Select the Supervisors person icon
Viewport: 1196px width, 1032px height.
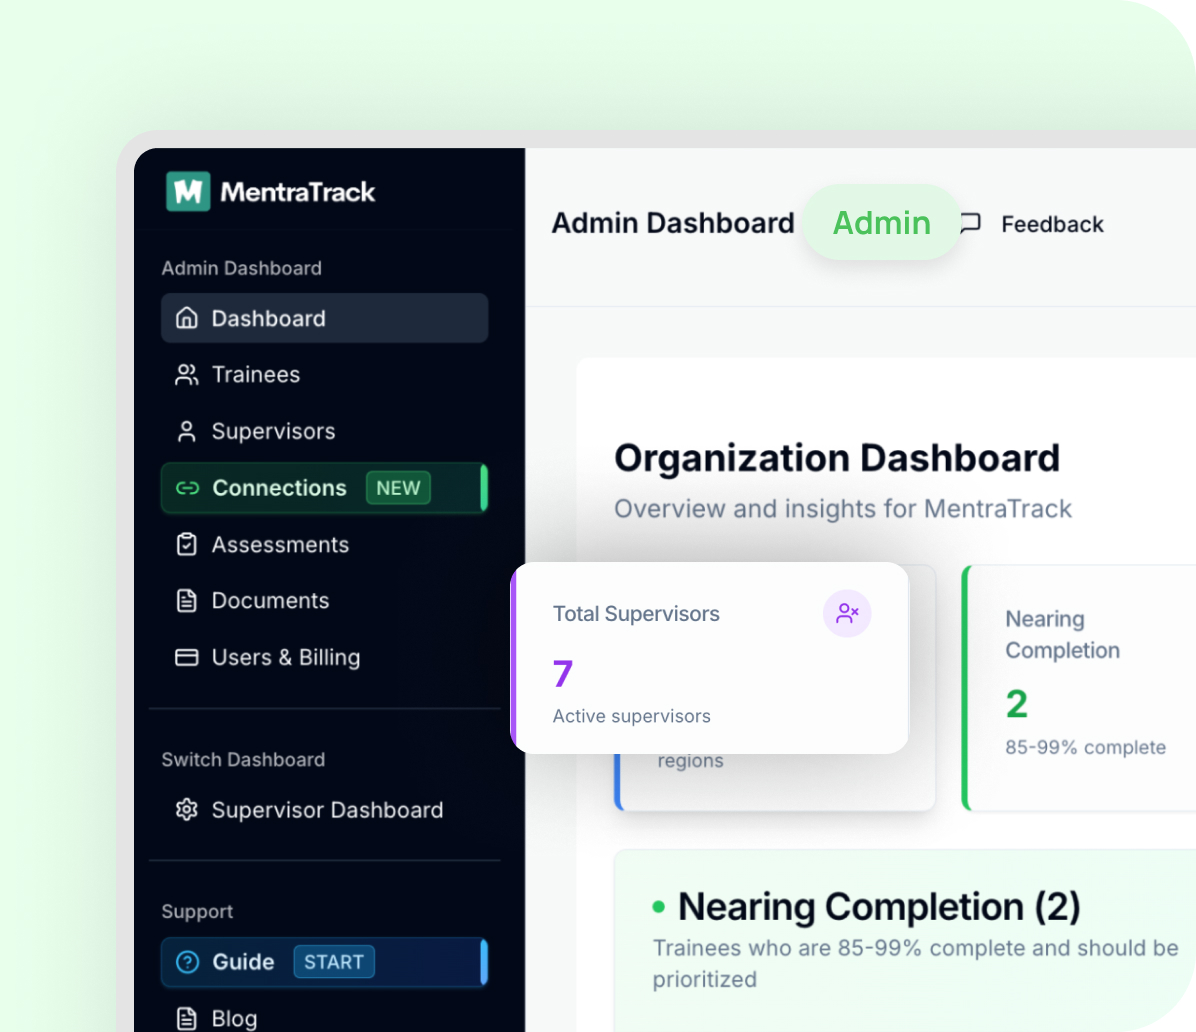coord(186,431)
